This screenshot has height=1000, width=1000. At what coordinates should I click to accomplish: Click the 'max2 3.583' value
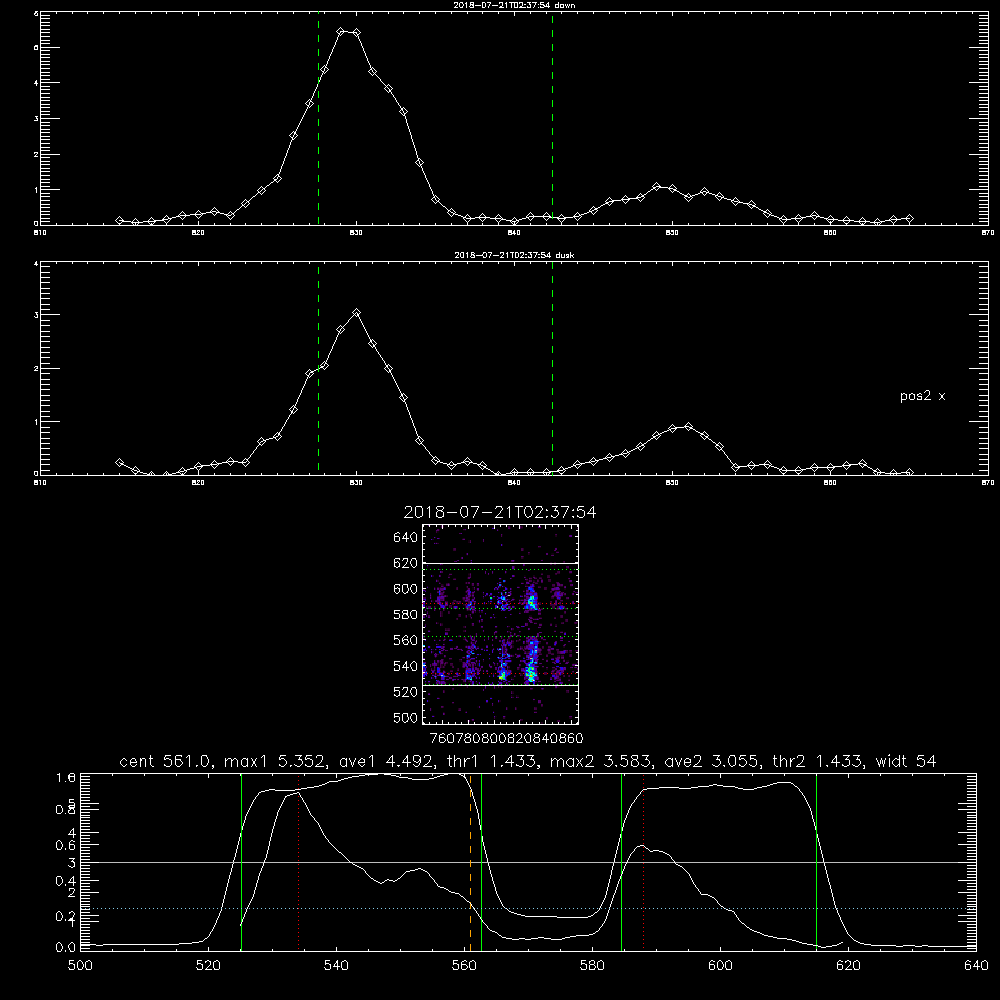(x=600, y=761)
